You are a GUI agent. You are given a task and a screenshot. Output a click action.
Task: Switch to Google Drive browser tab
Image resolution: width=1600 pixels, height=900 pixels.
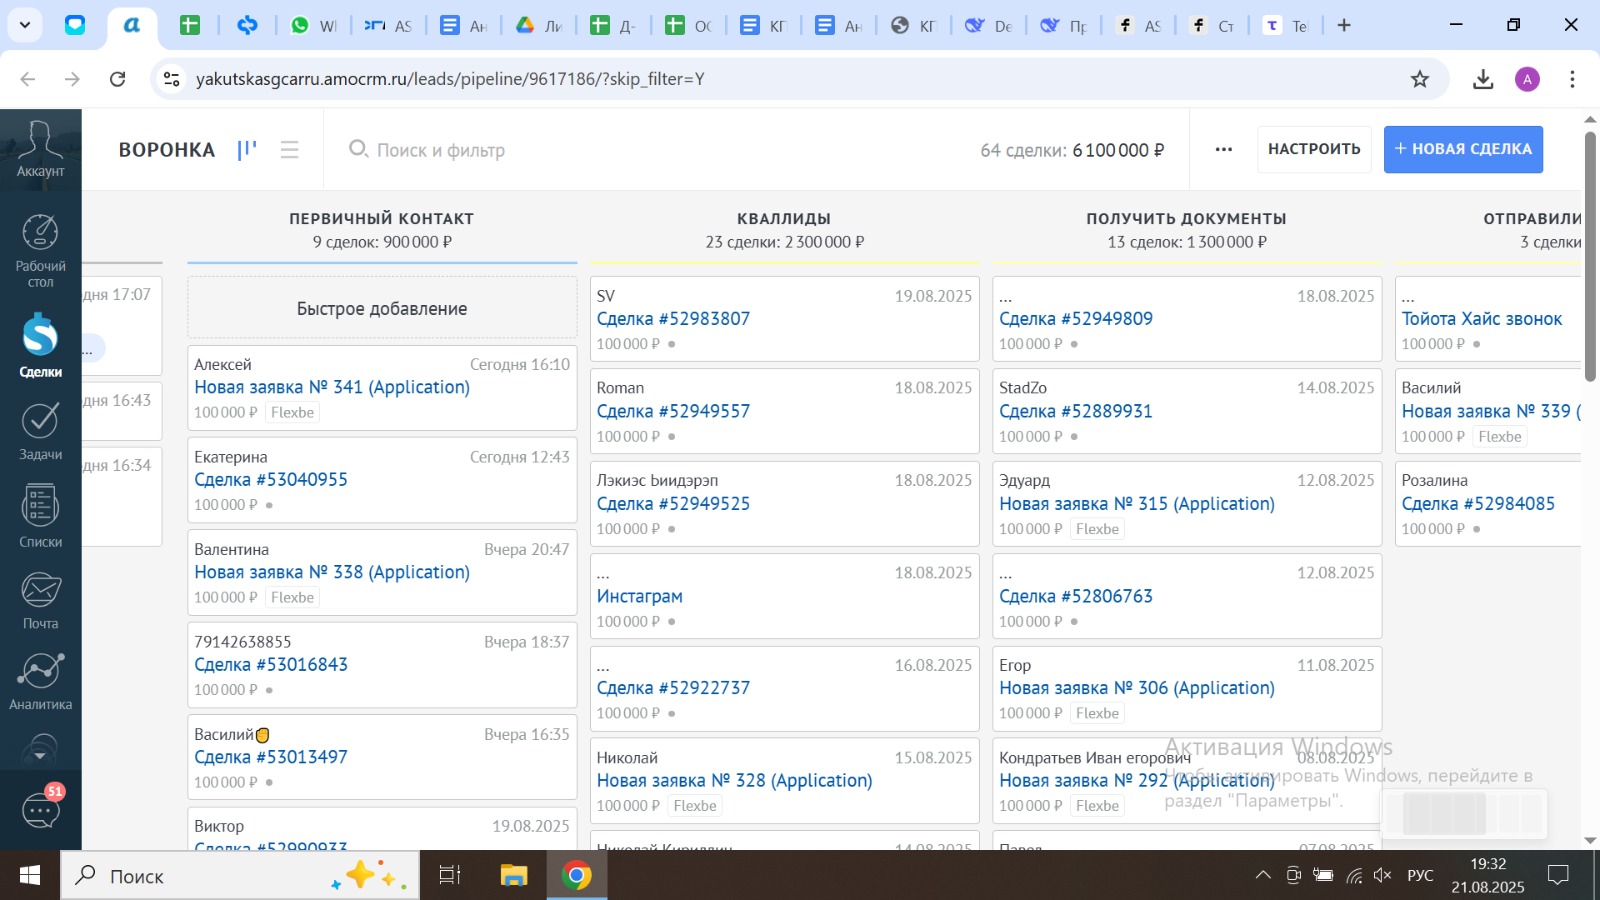click(540, 25)
